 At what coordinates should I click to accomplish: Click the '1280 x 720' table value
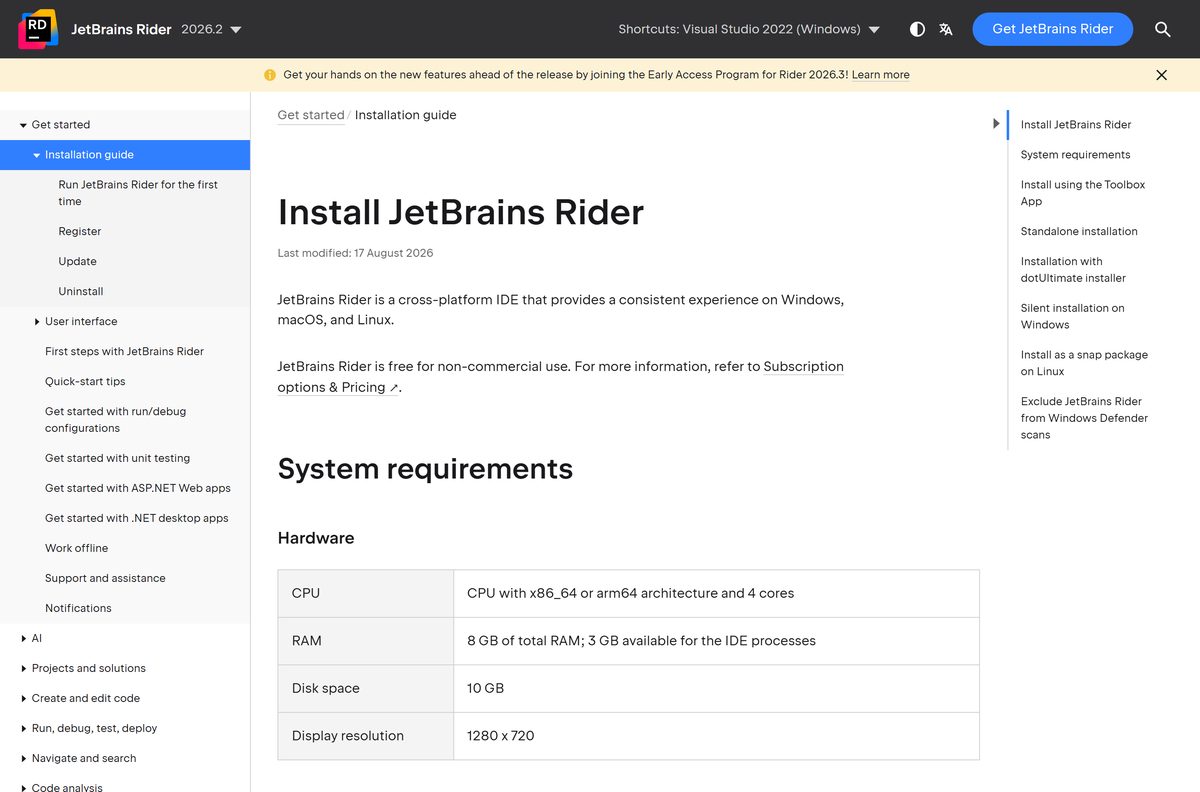click(500, 736)
